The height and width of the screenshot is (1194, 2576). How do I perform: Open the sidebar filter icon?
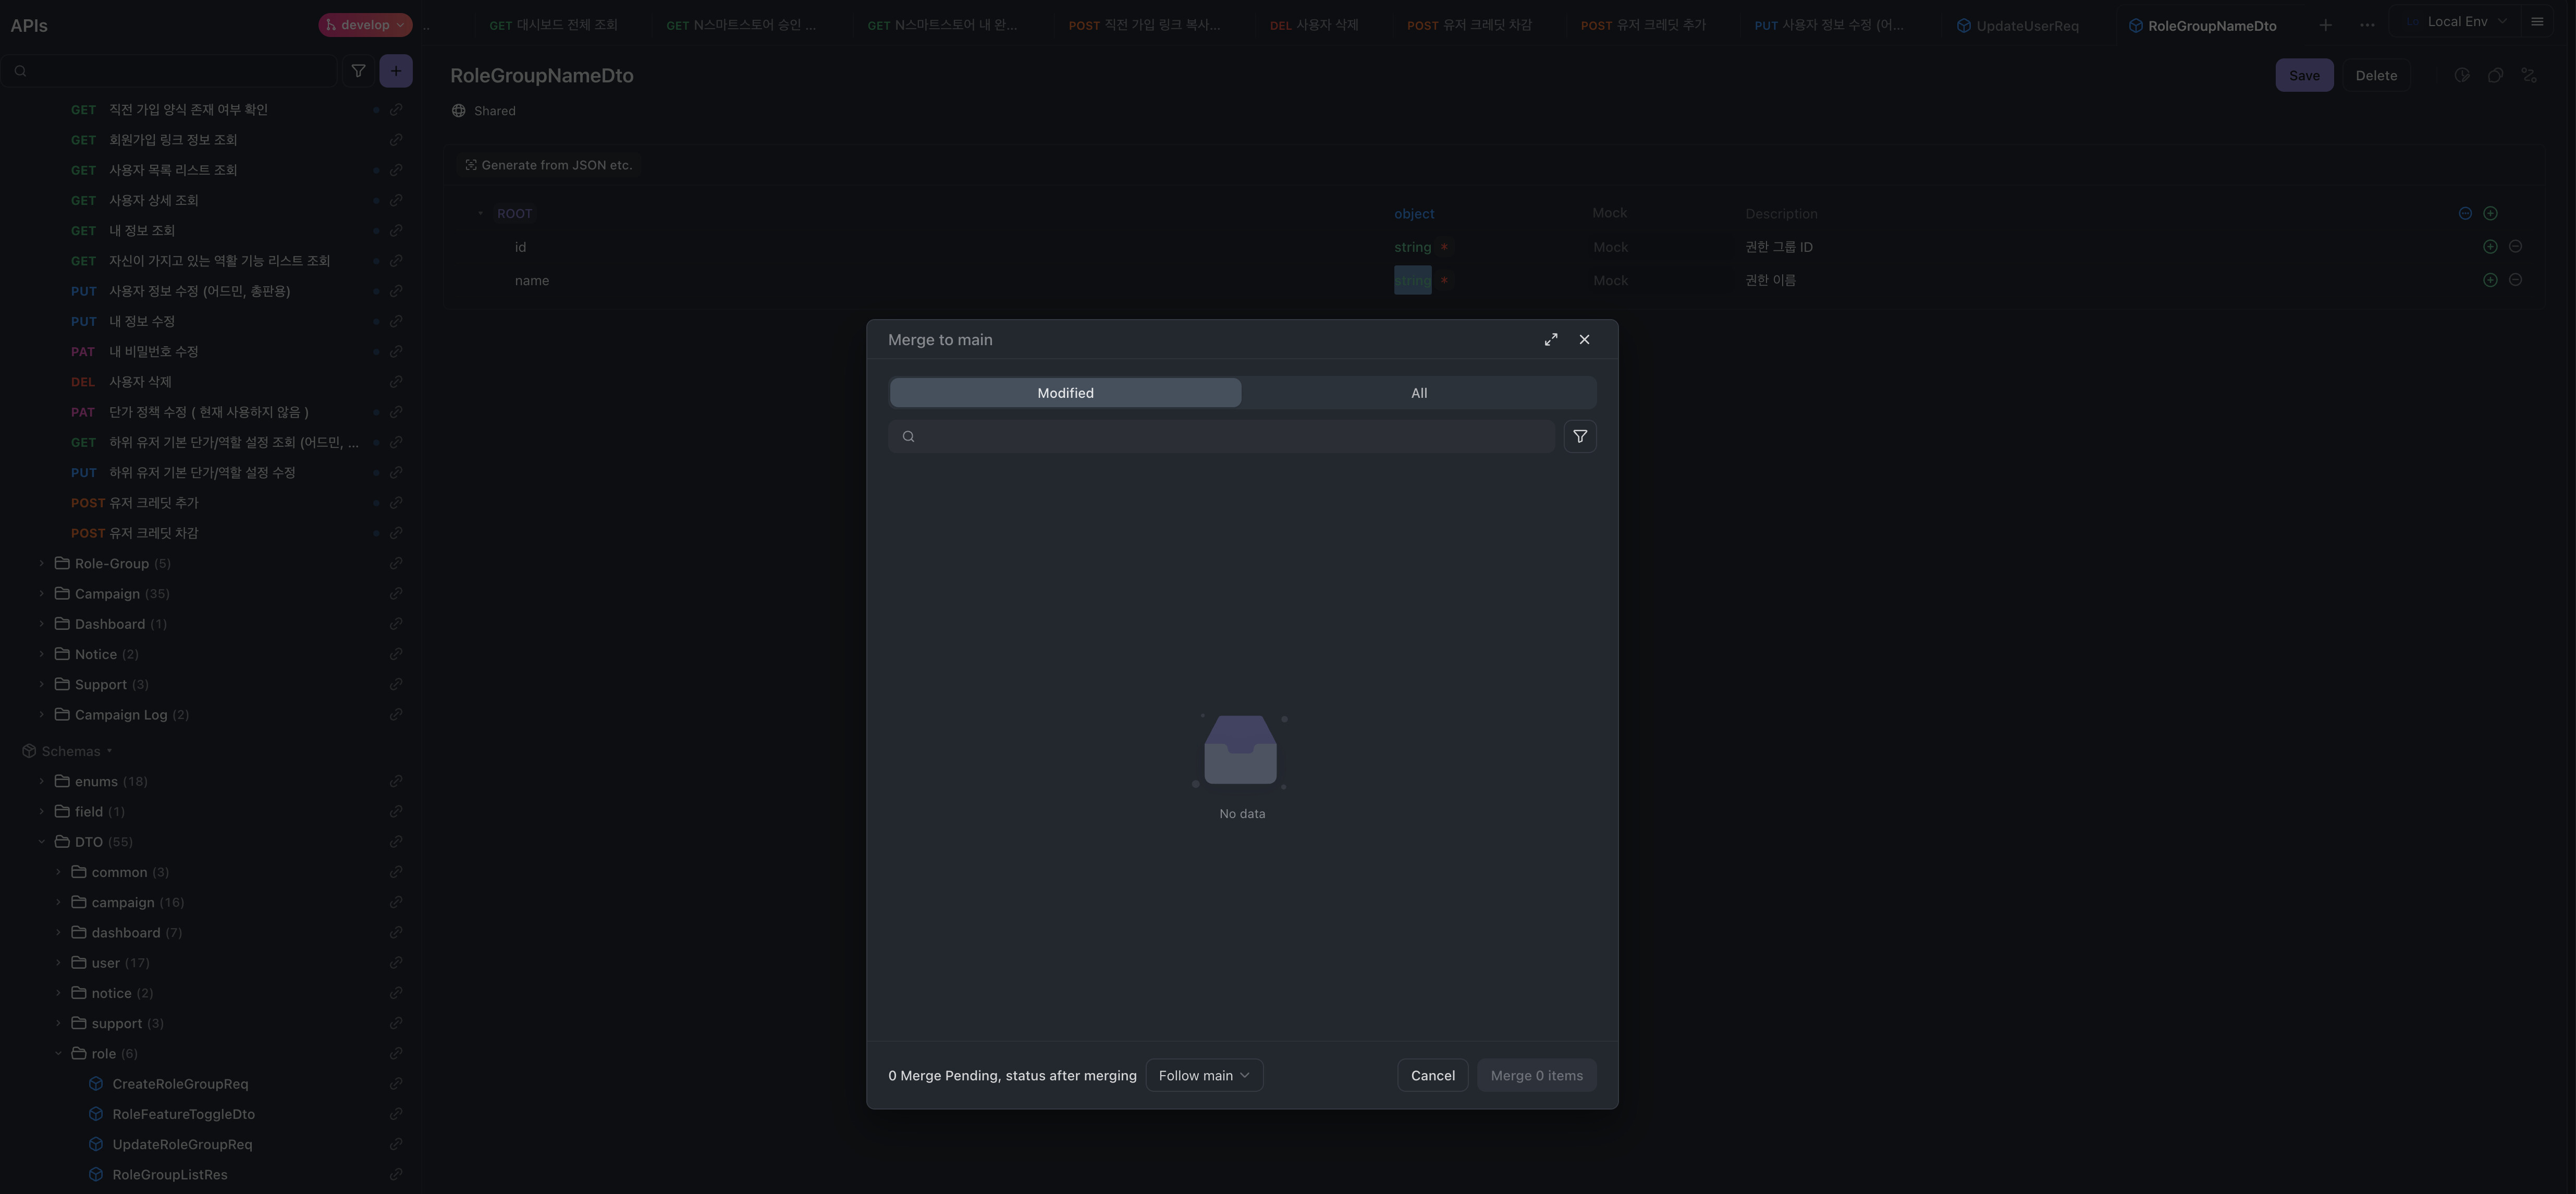click(358, 71)
